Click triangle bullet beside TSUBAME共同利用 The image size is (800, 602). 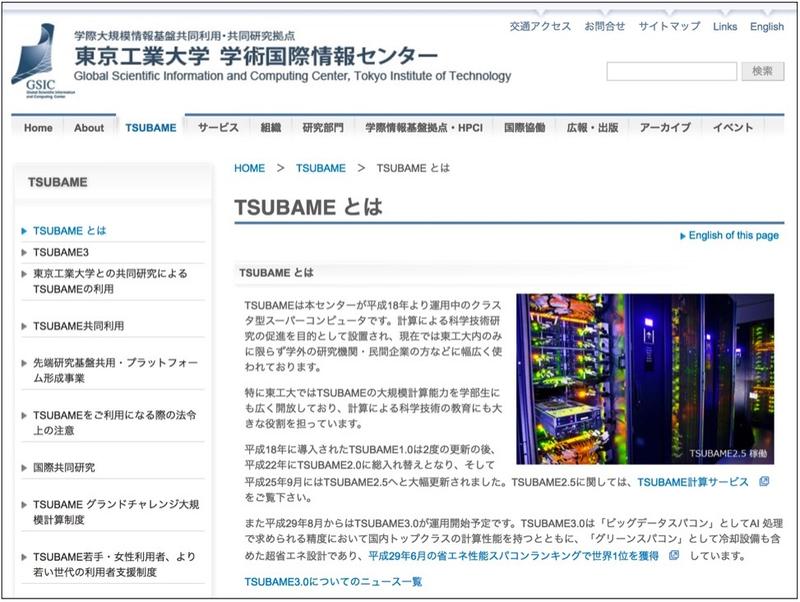pos(24,326)
